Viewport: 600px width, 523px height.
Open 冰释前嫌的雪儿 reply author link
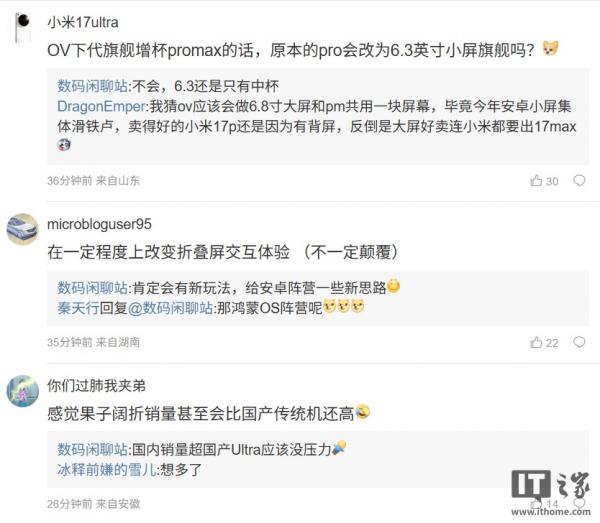(107, 469)
